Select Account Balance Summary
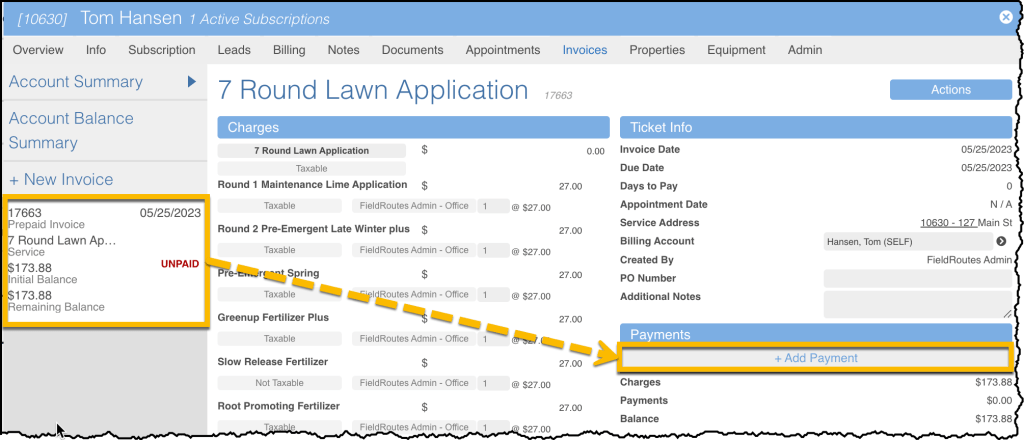1024x440 pixels. [x=71, y=130]
